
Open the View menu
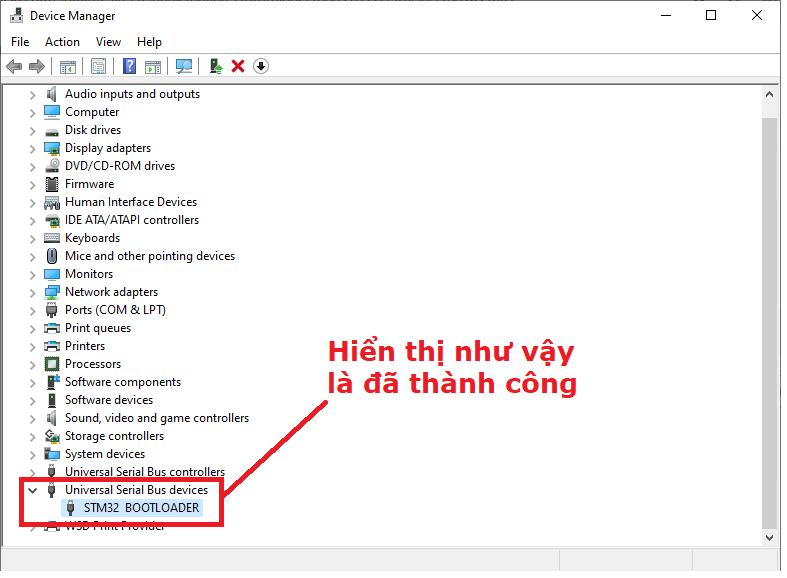pyautogui.click(x=108, y=42)
